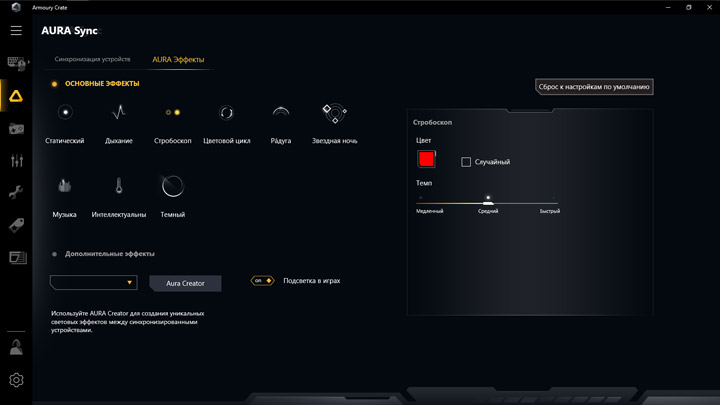The image size is (720, 405).
Task: Click the Темп label
Action: [x=424, y=183]
